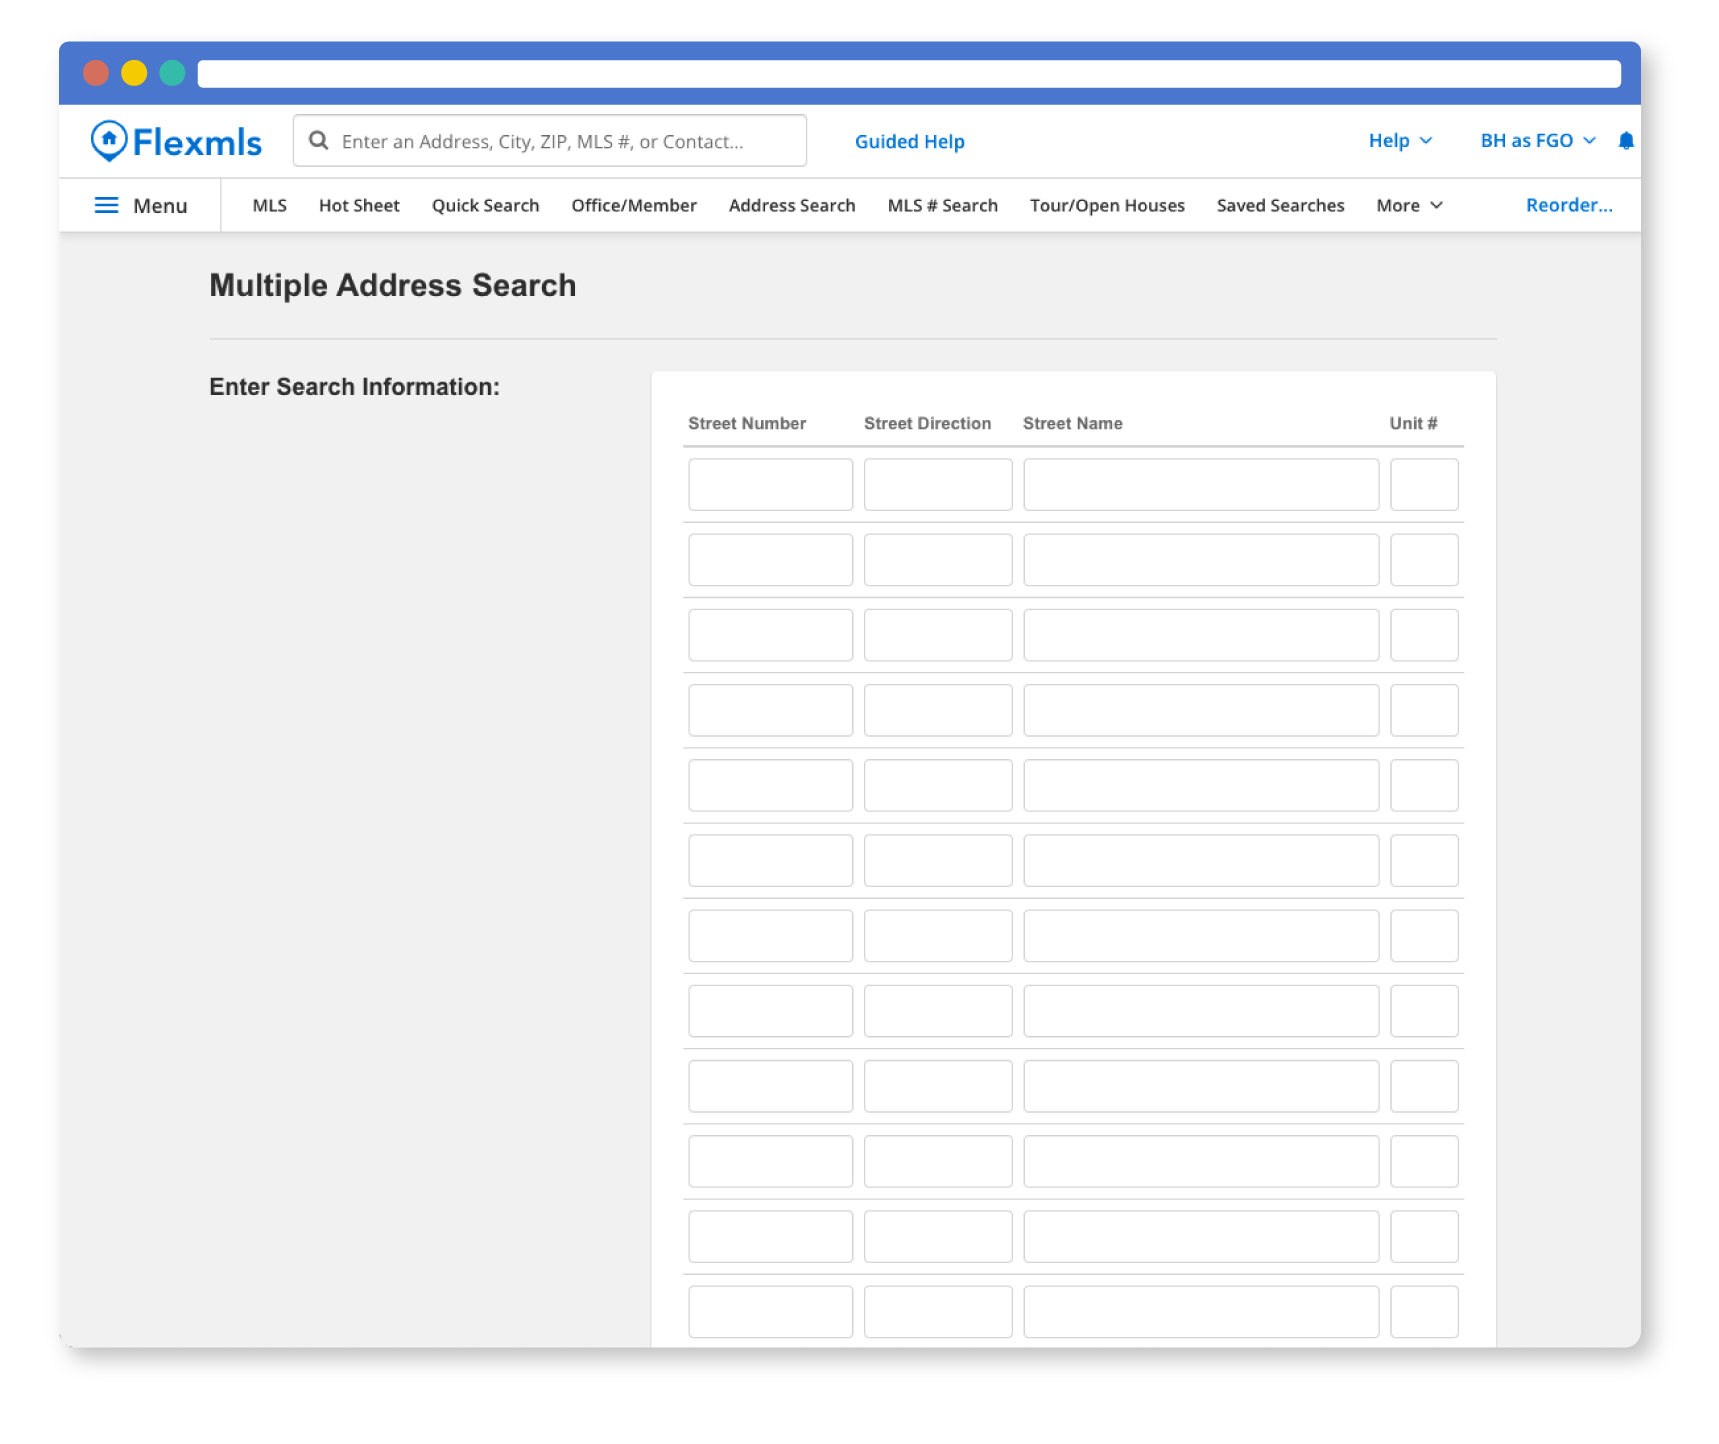Click the Flexmls home logo
This screenshot has height=1444, width=1719.
(x=176, y=142)
